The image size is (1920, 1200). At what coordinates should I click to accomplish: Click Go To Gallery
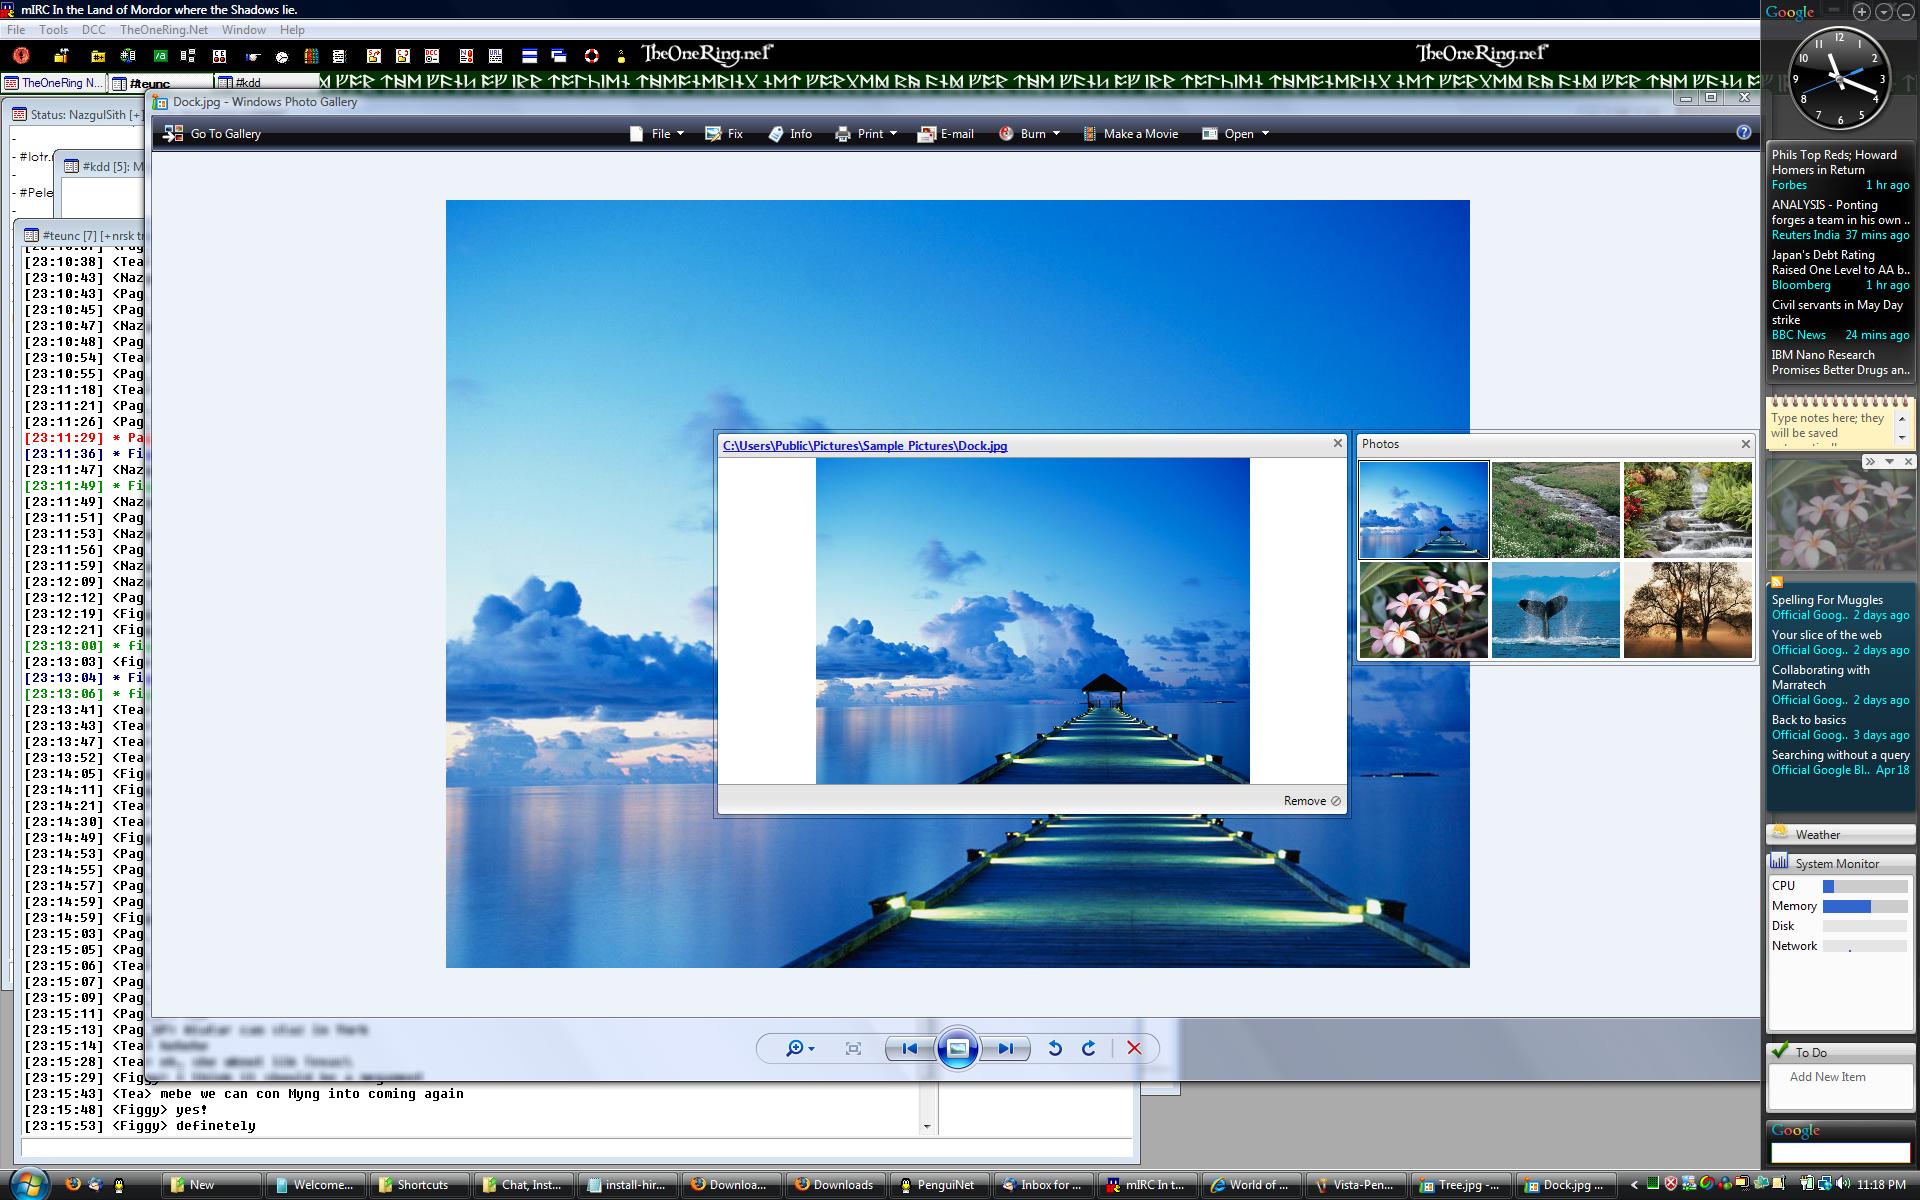213,134
